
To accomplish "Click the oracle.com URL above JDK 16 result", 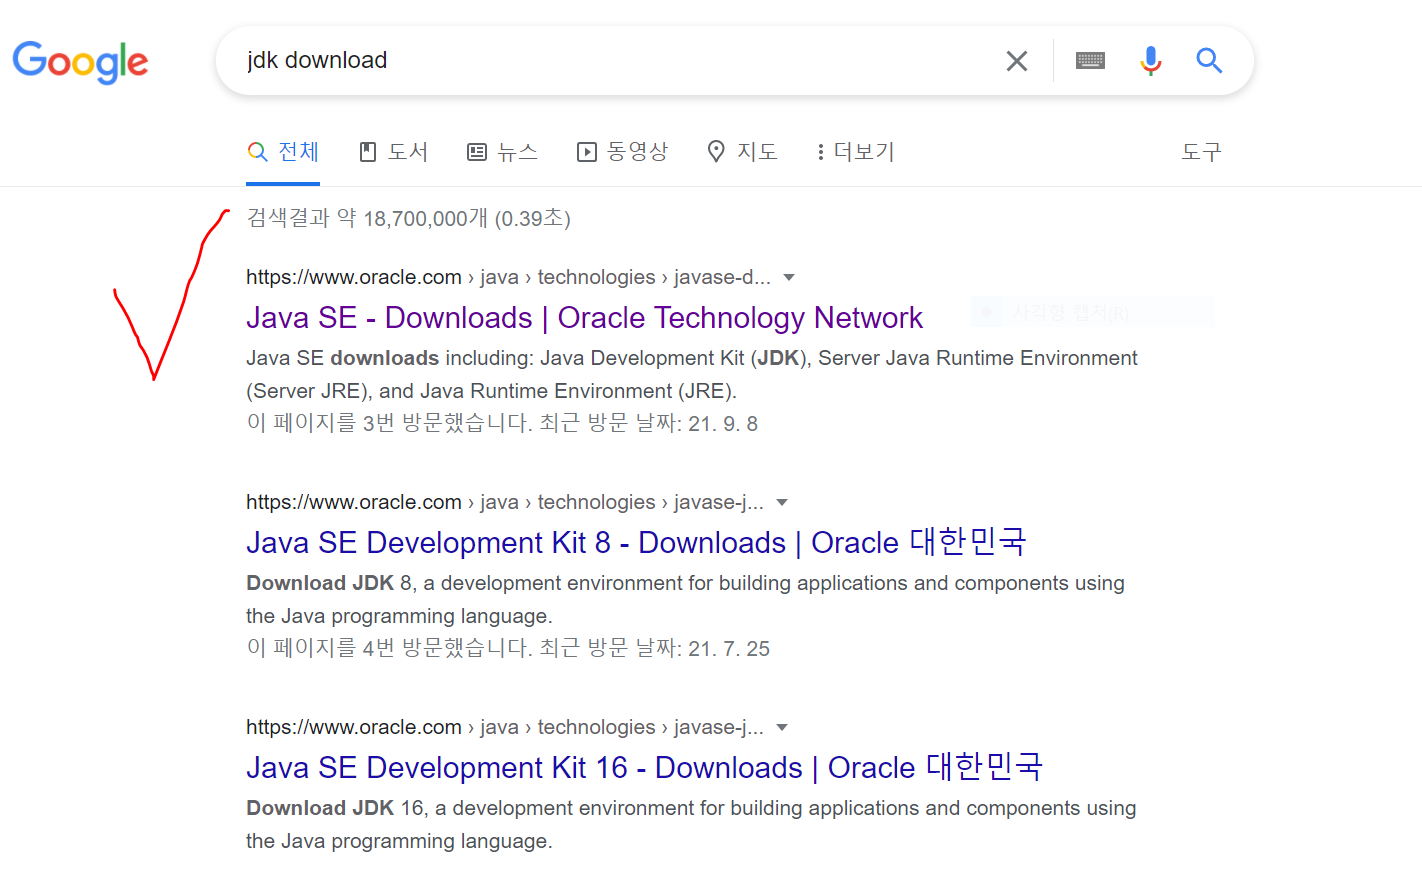I will [505, 727].
